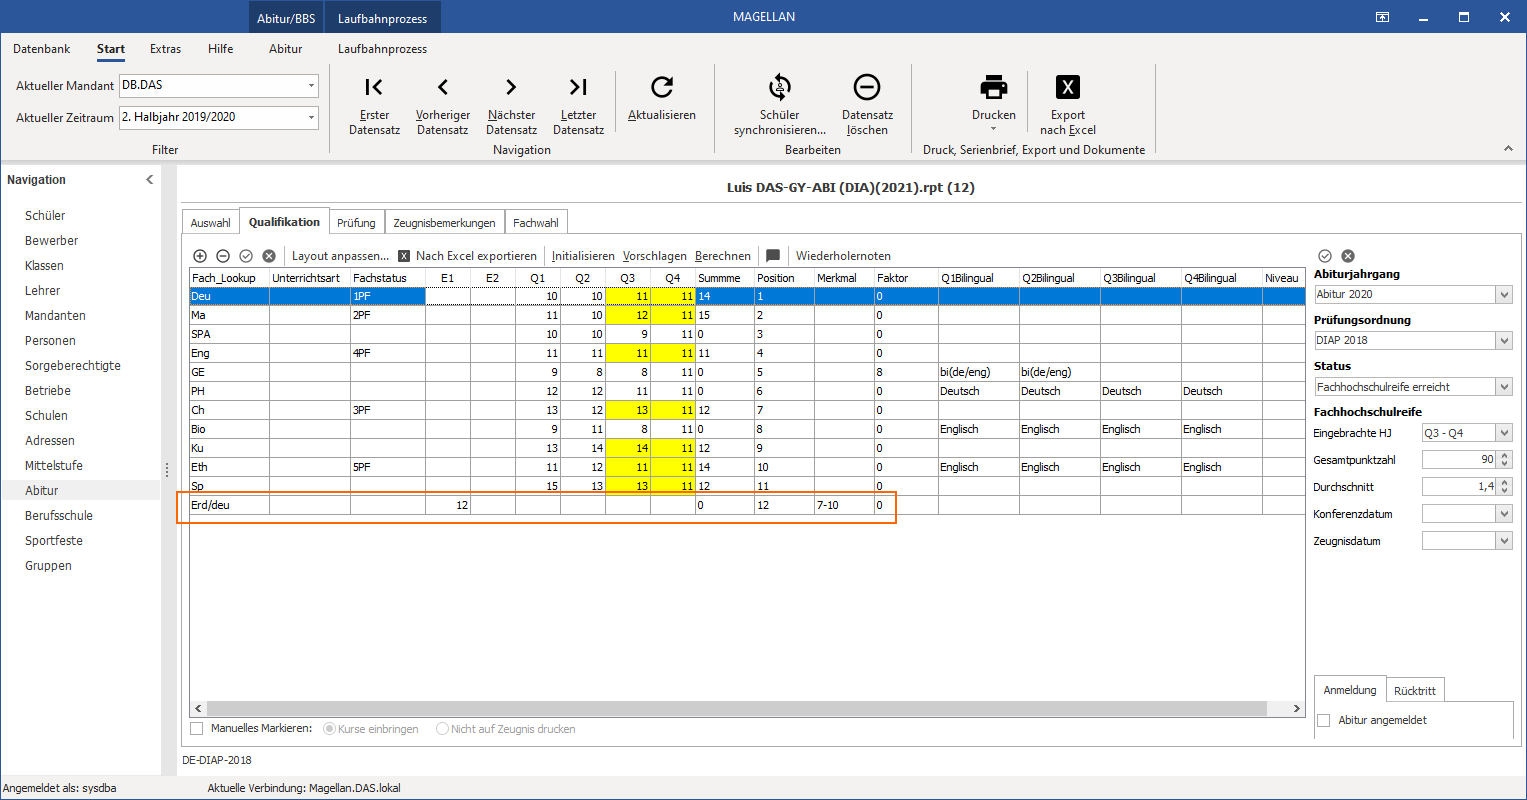Open the Datenbank menu
The height and width of the screenshot is (800, 1527).
point(42,49)
